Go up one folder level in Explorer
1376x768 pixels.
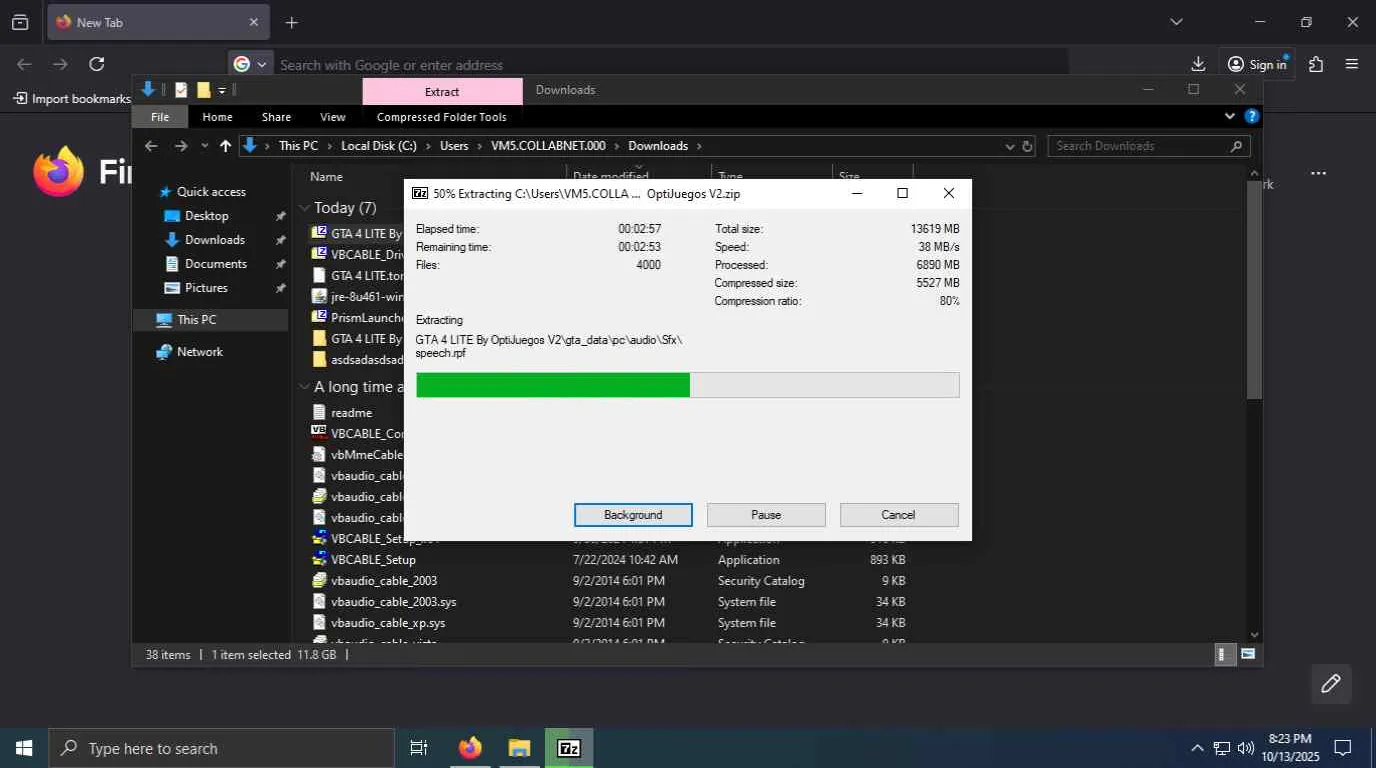[x=225, y=146]
